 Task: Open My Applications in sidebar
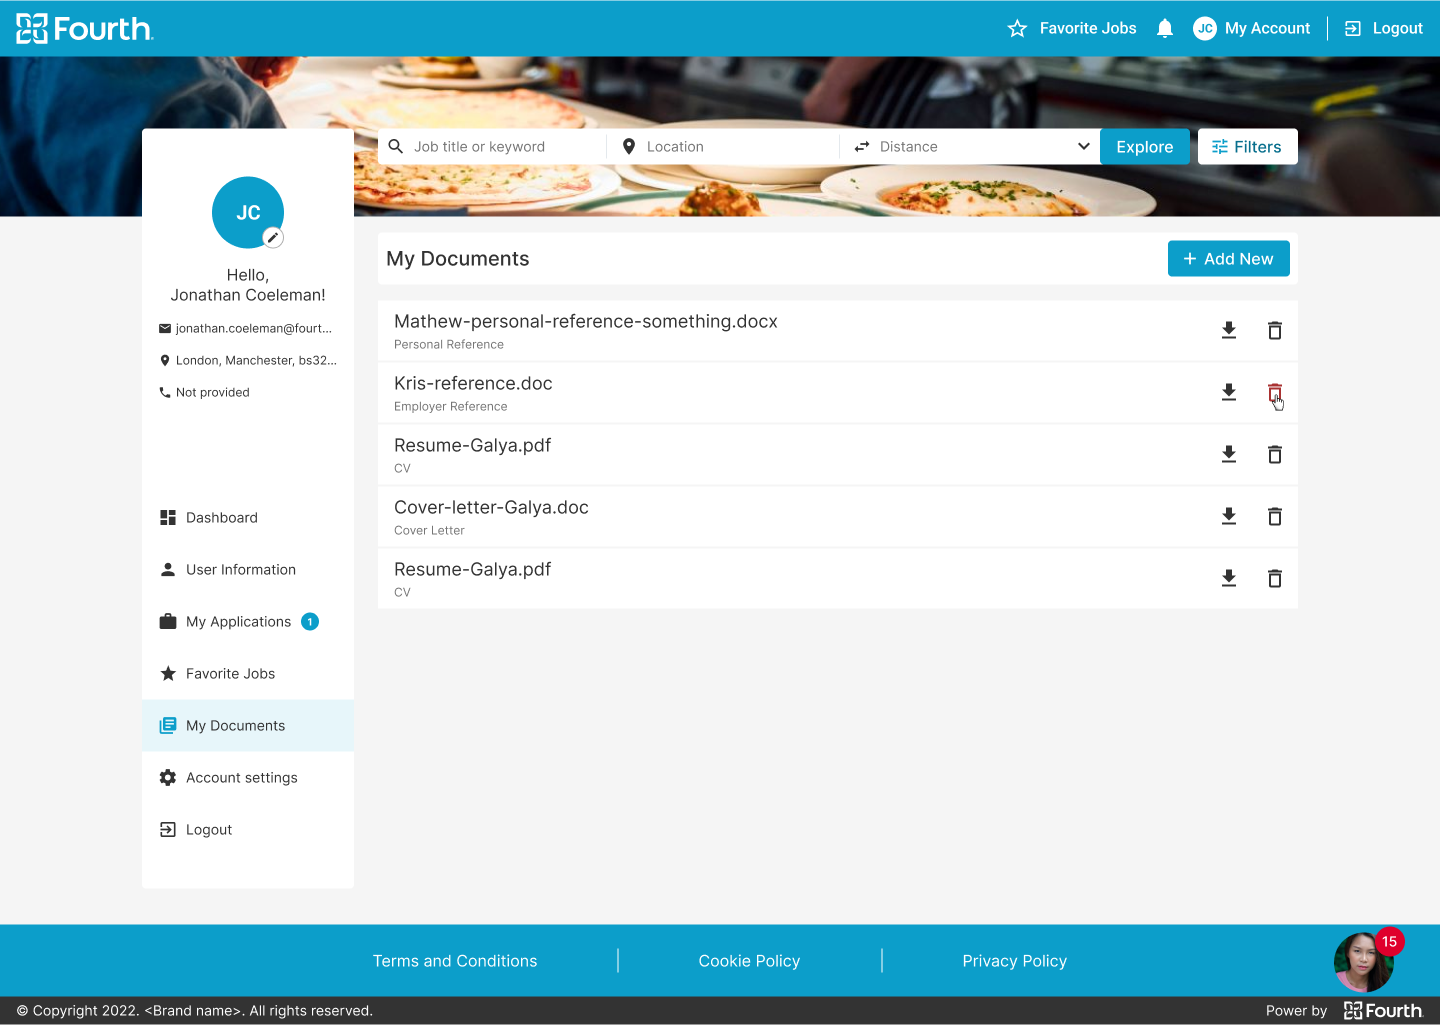[238, 622]
